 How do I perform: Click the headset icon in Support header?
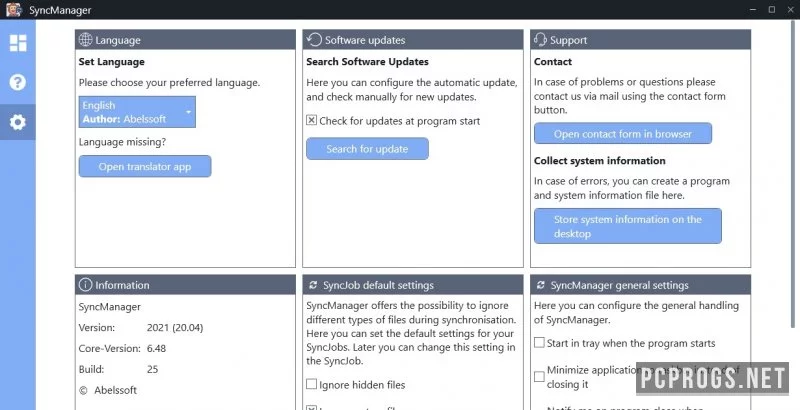click(x=540, y=40)
